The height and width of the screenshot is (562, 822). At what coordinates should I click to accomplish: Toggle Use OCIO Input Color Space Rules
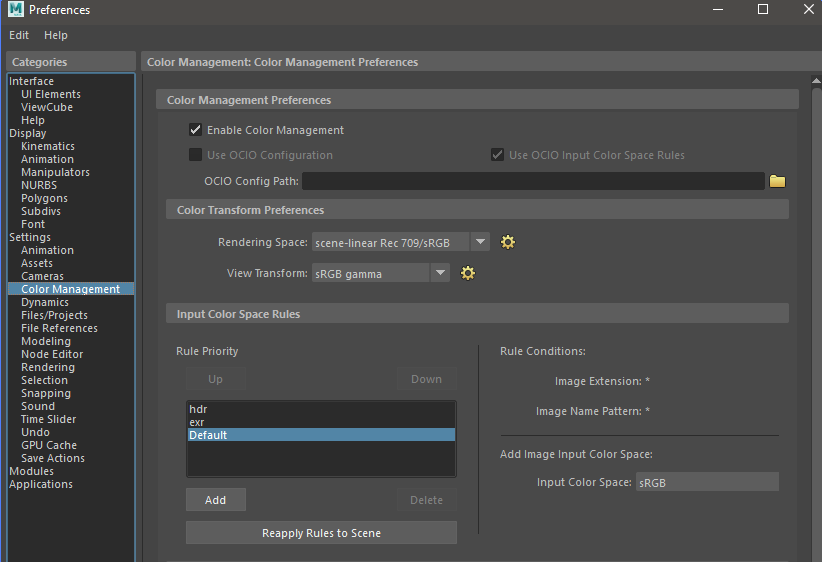click(x=497, y=155)
